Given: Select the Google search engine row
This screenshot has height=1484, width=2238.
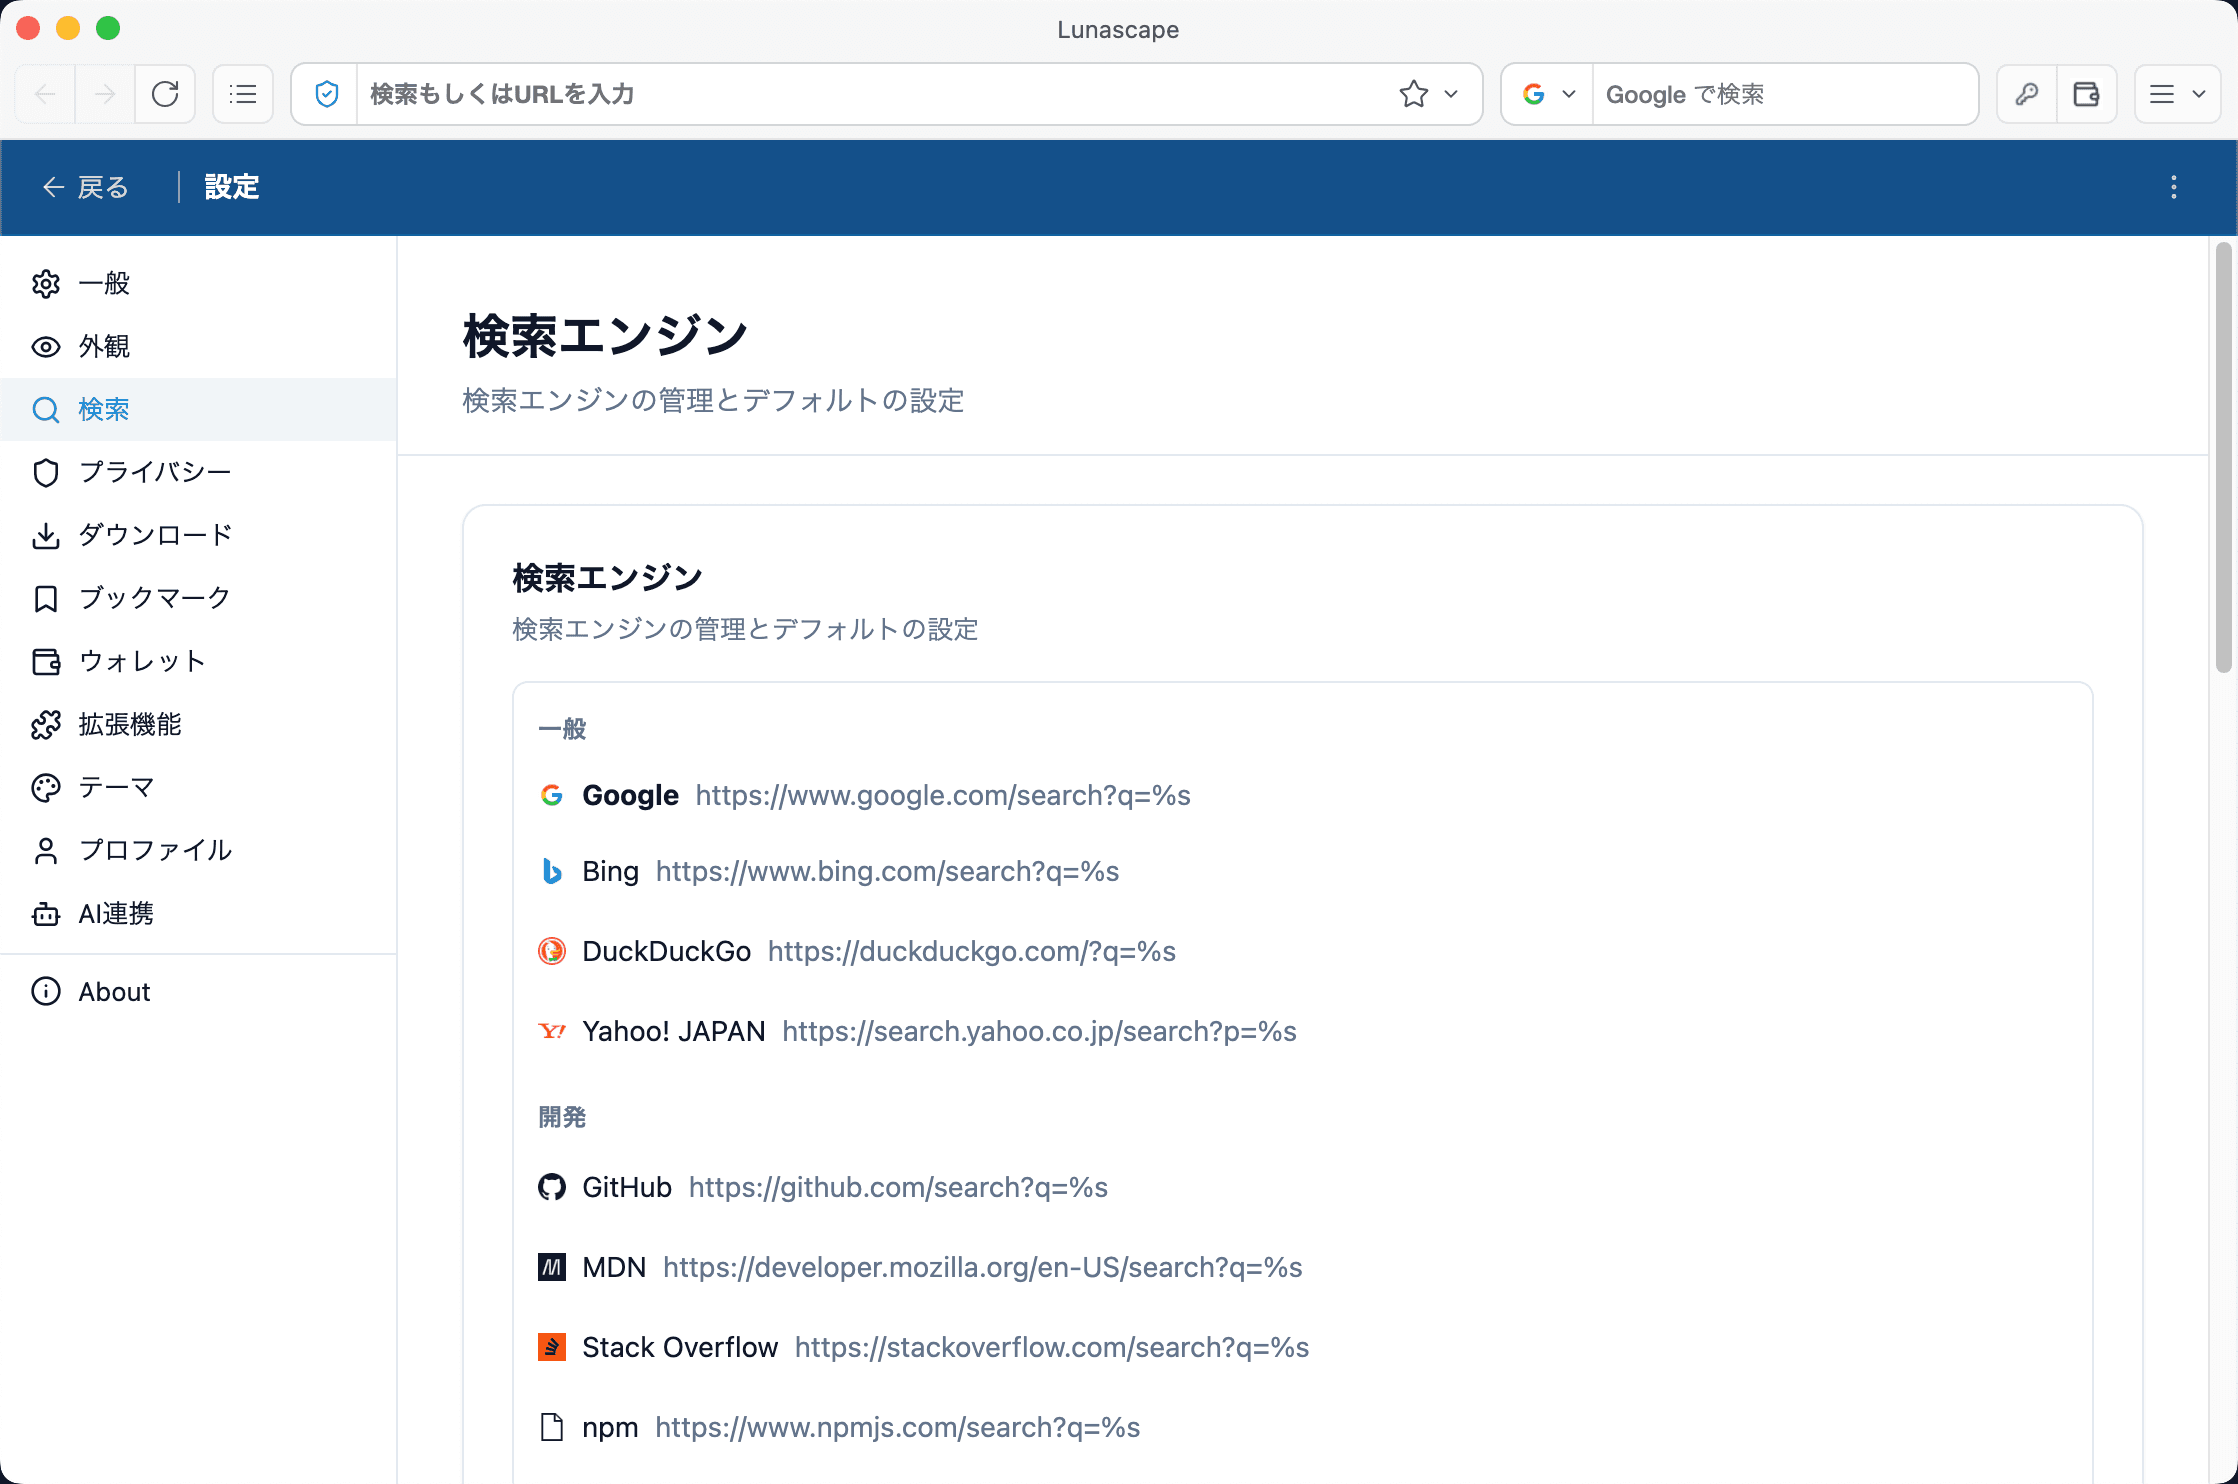Looking at the screenshot, I should [1302, 795].
